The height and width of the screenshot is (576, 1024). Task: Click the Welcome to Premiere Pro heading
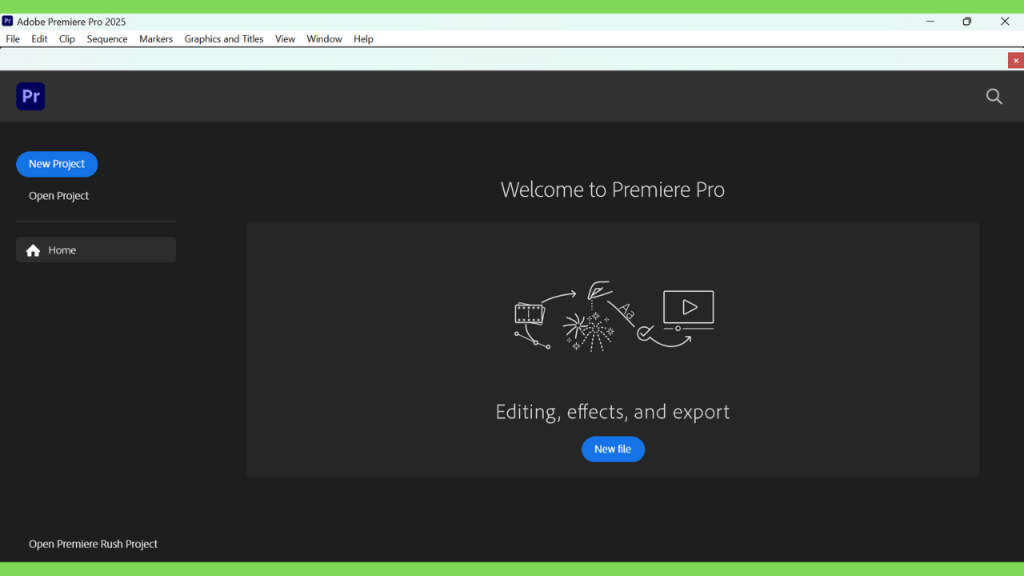[x=613, y=189]
